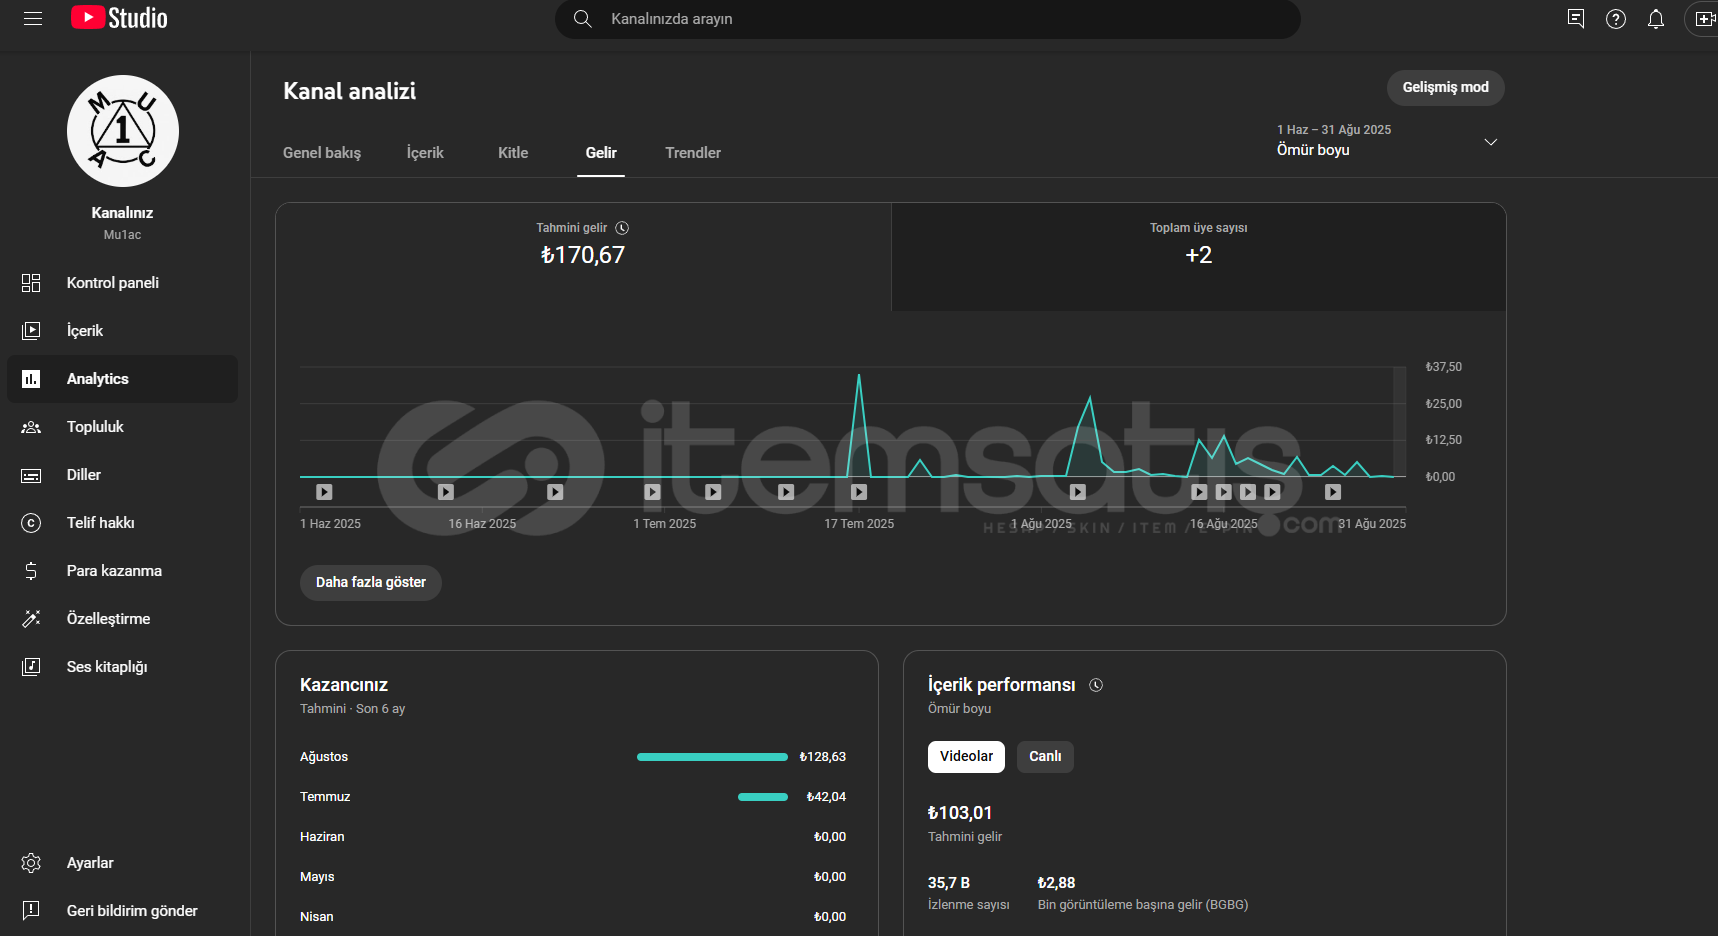Click the Haziran row label

322,837
